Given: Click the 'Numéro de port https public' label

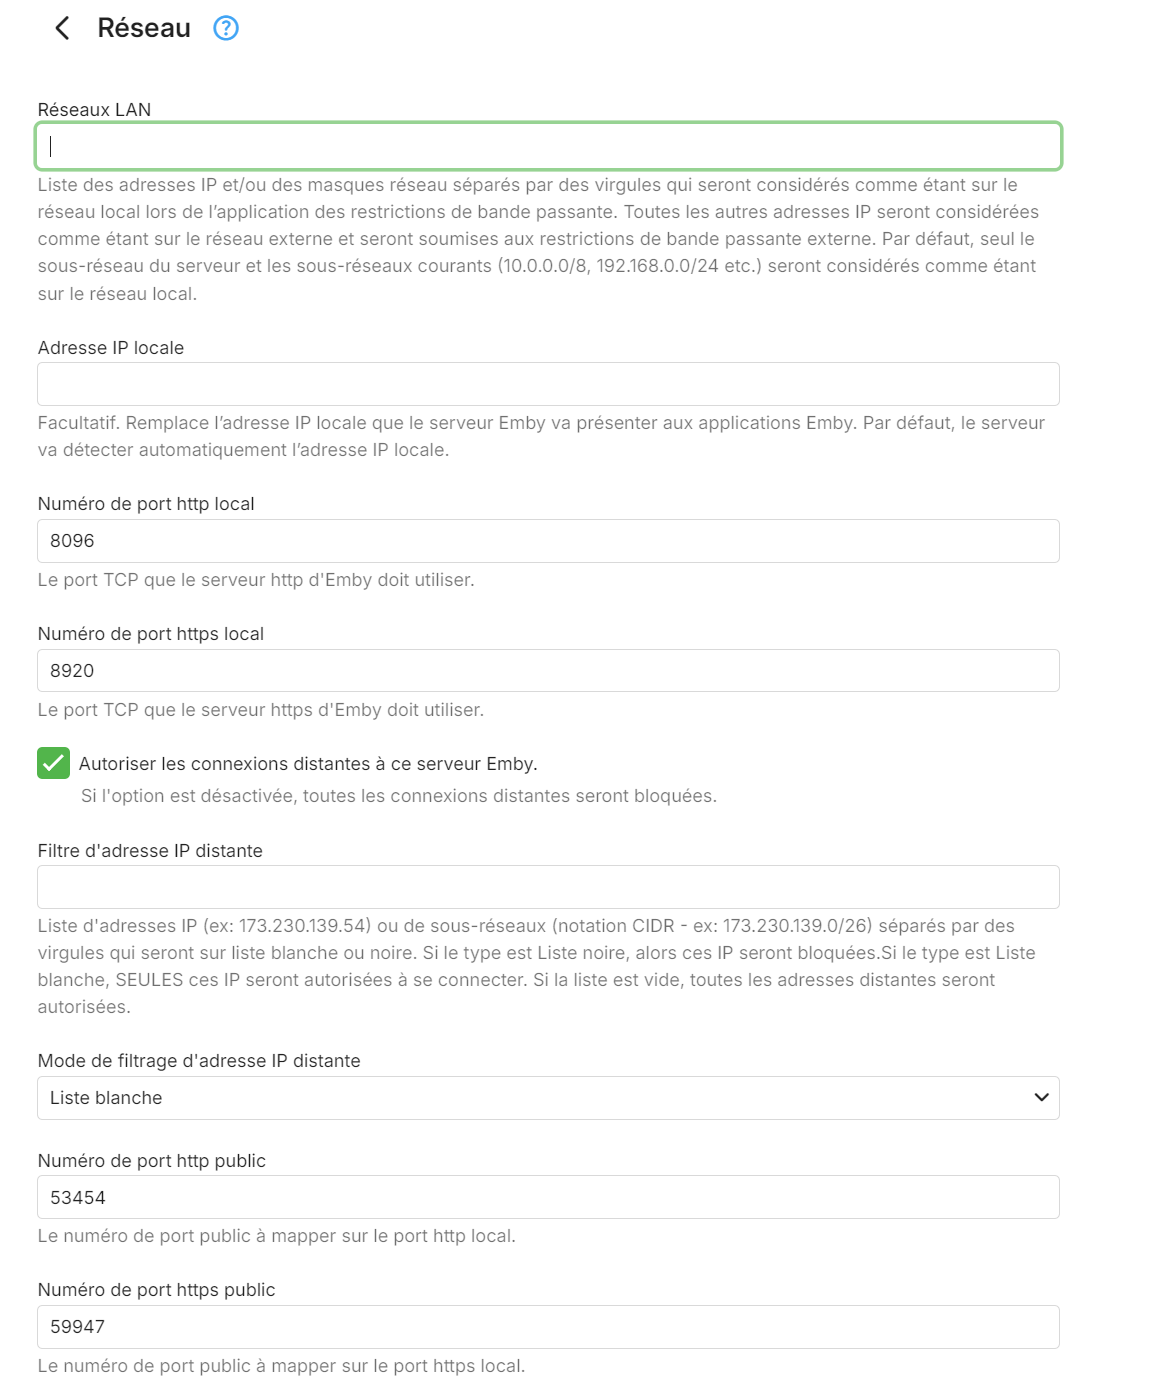Looking at the screenshot, I should 156,1290.
